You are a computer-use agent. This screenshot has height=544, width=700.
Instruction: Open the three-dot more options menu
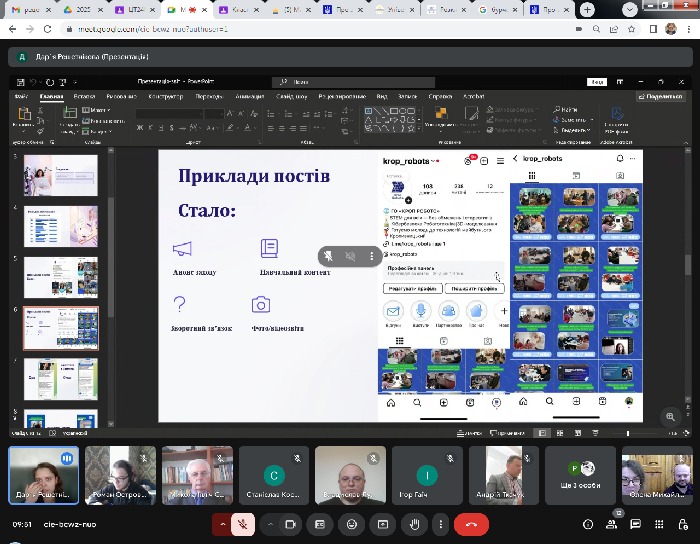[x=440, y=523]
